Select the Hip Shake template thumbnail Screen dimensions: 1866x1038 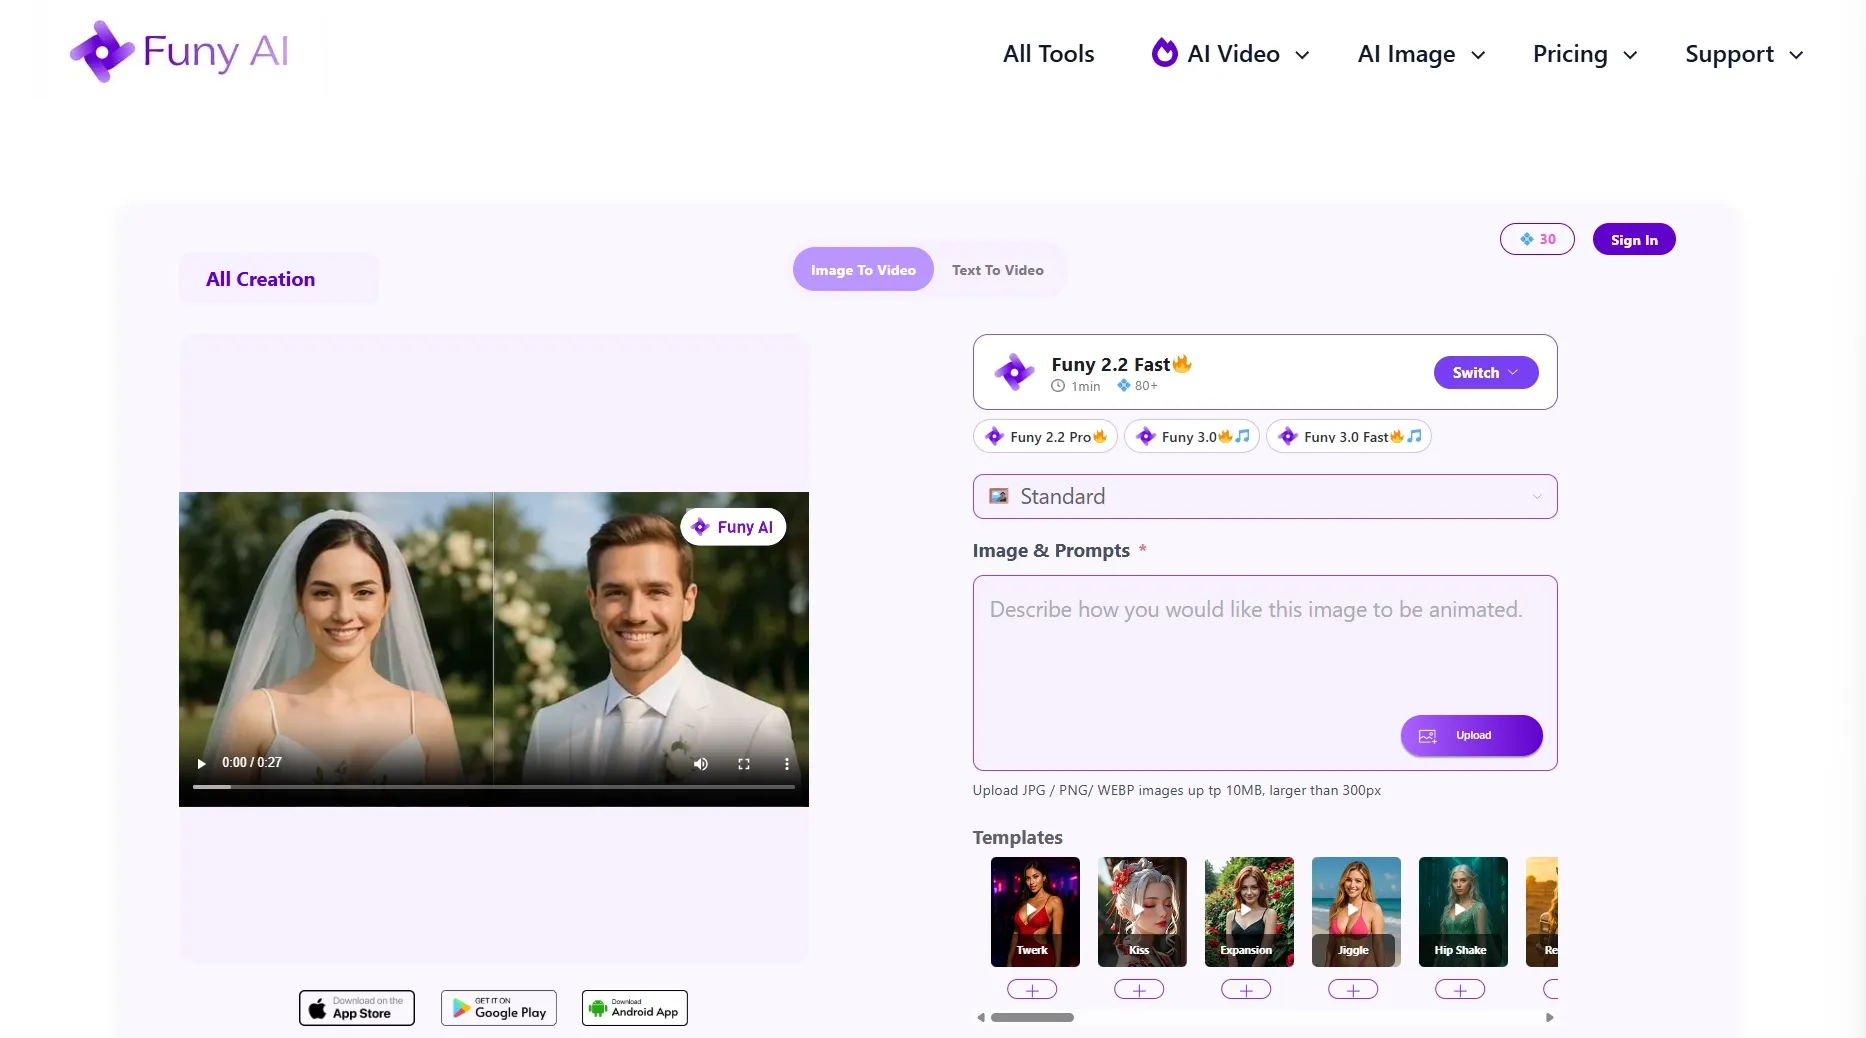[1463, 912]
